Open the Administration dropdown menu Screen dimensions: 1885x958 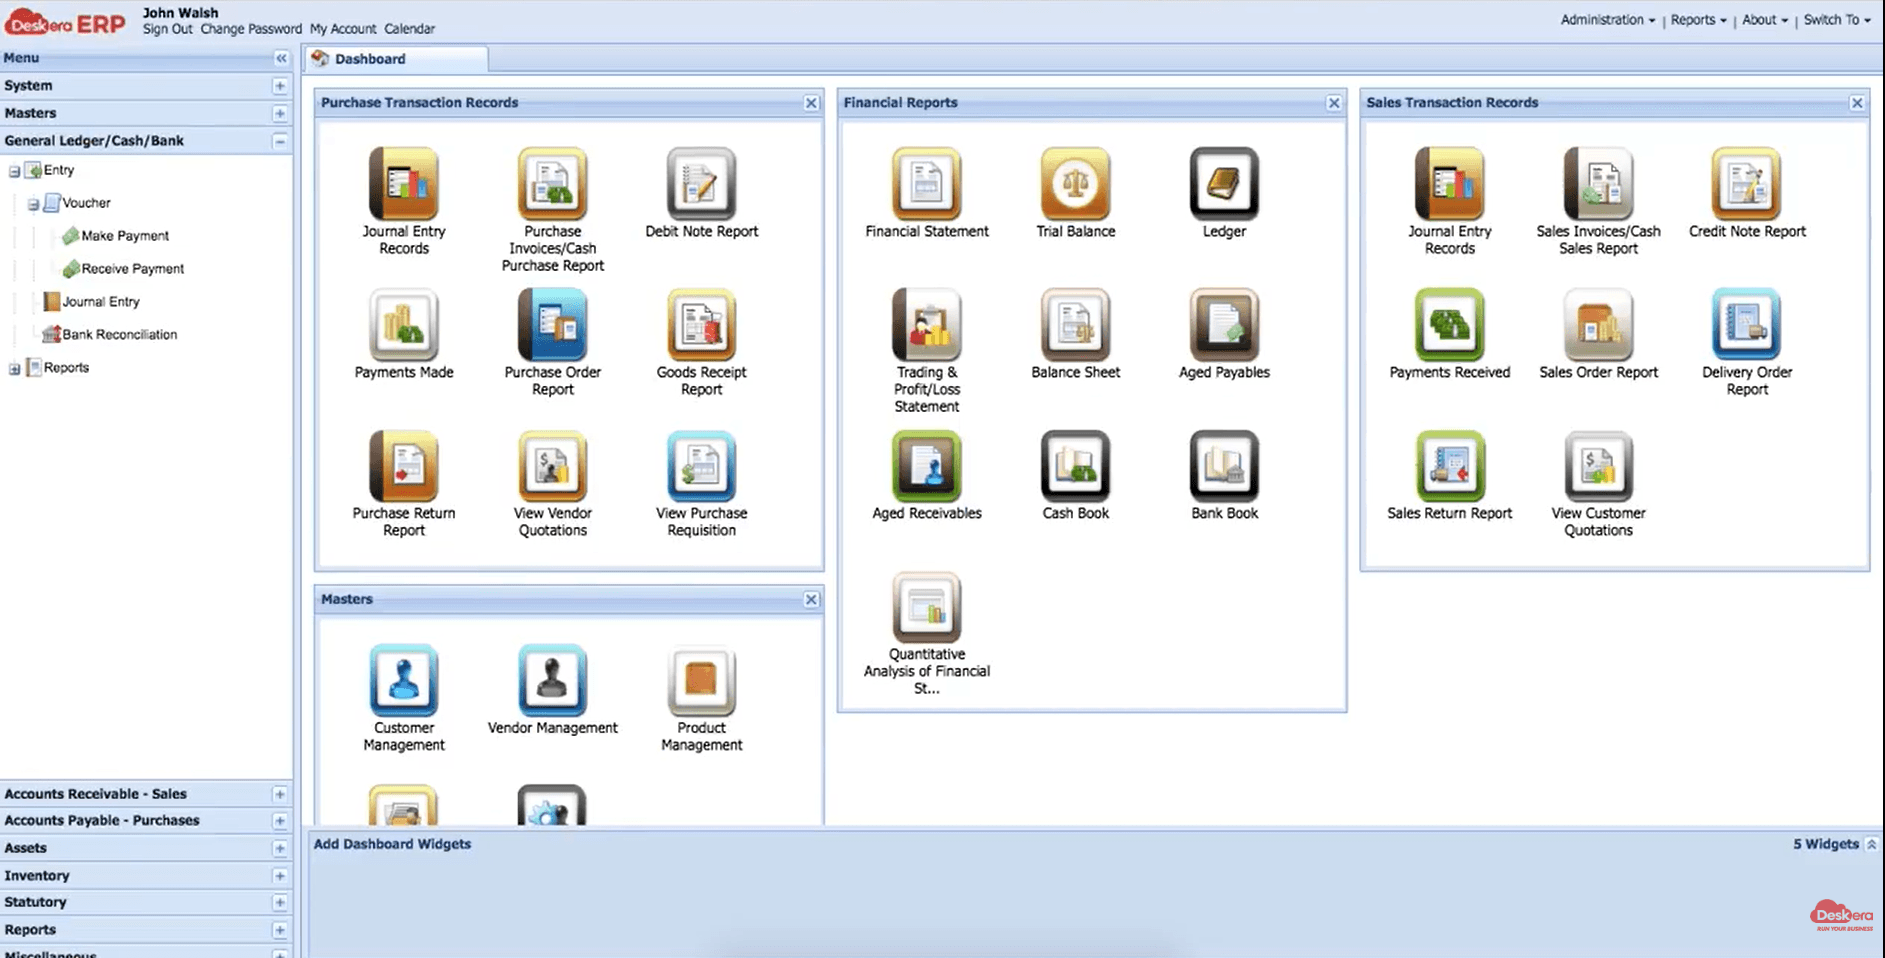1607,20
